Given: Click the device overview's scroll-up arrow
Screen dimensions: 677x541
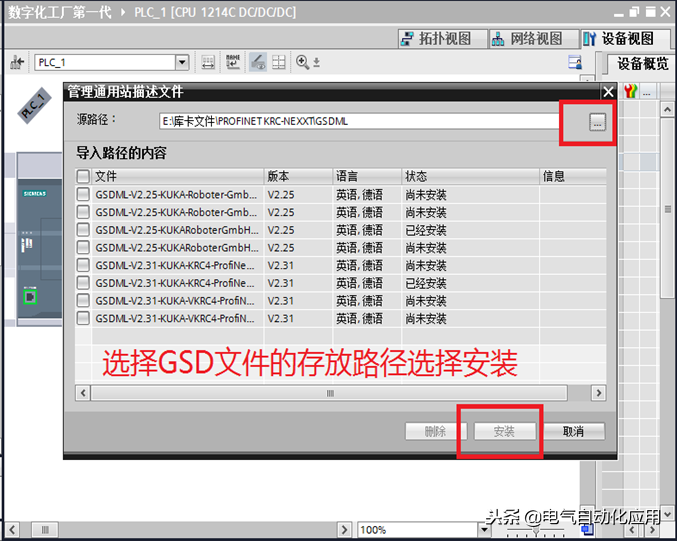Looking at the screenshot, I should click(x=668, y=110).
